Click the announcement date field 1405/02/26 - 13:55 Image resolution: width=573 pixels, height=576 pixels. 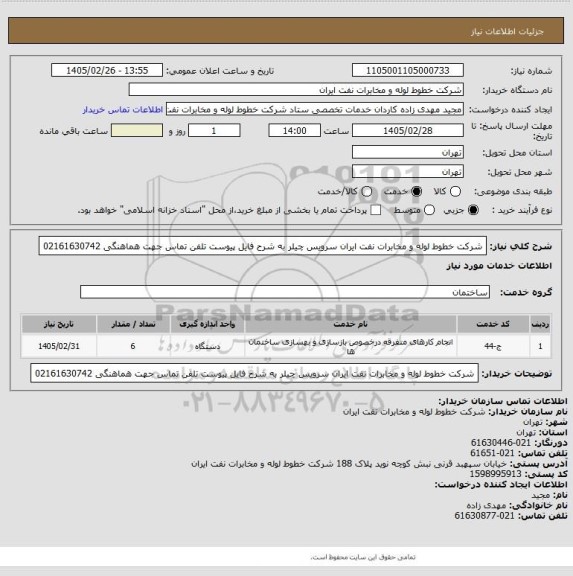(107, 70)
